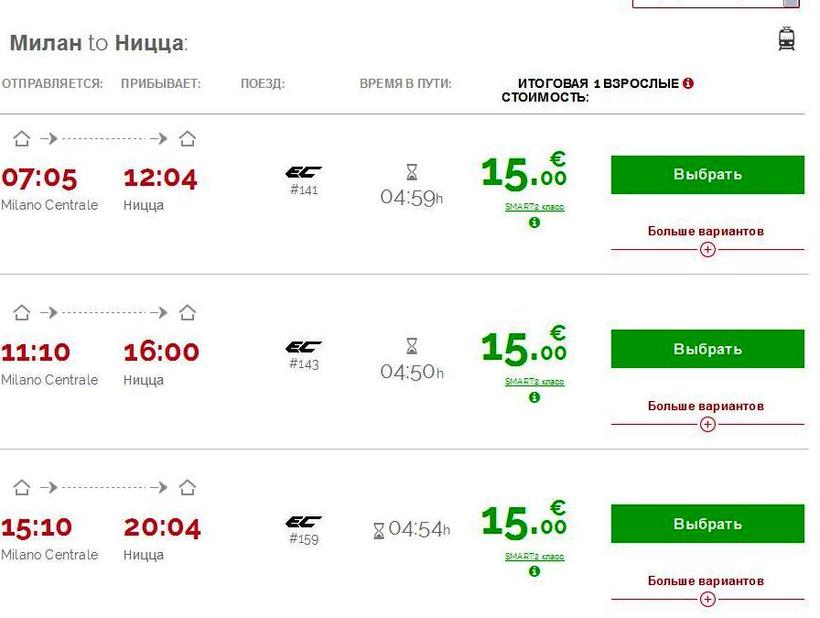The image size is (820, 618).
Task: Click green info icon under 15:10 train price
Action: pos(534,571)
